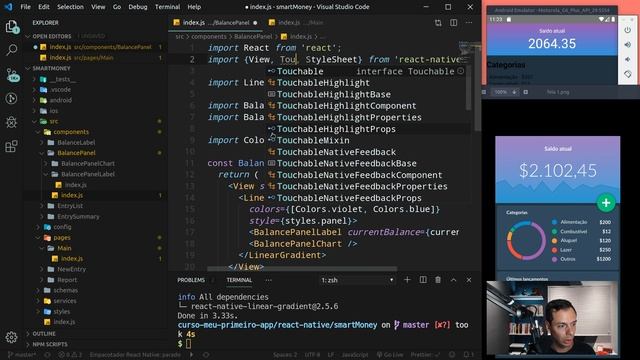Click Open Changes icon in editor toolbar
The height and width of the screenshot is (360, 640).
coord(438,23)
